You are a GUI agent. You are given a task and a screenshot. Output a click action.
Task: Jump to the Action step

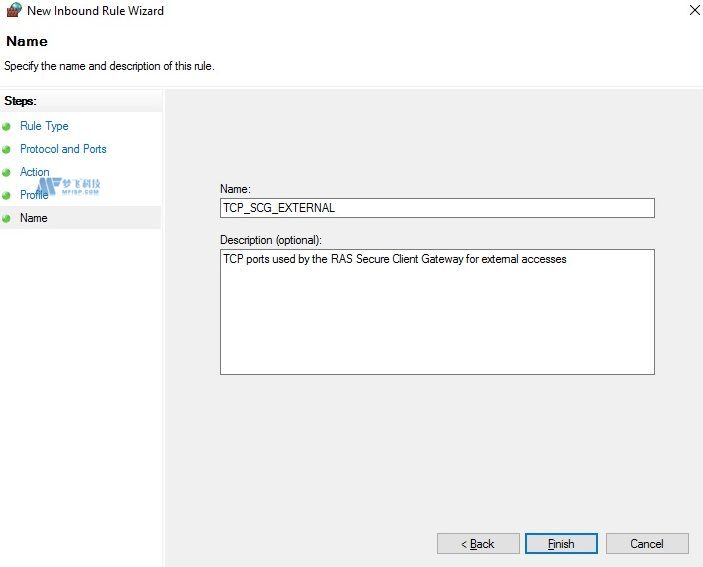(34, 172)
